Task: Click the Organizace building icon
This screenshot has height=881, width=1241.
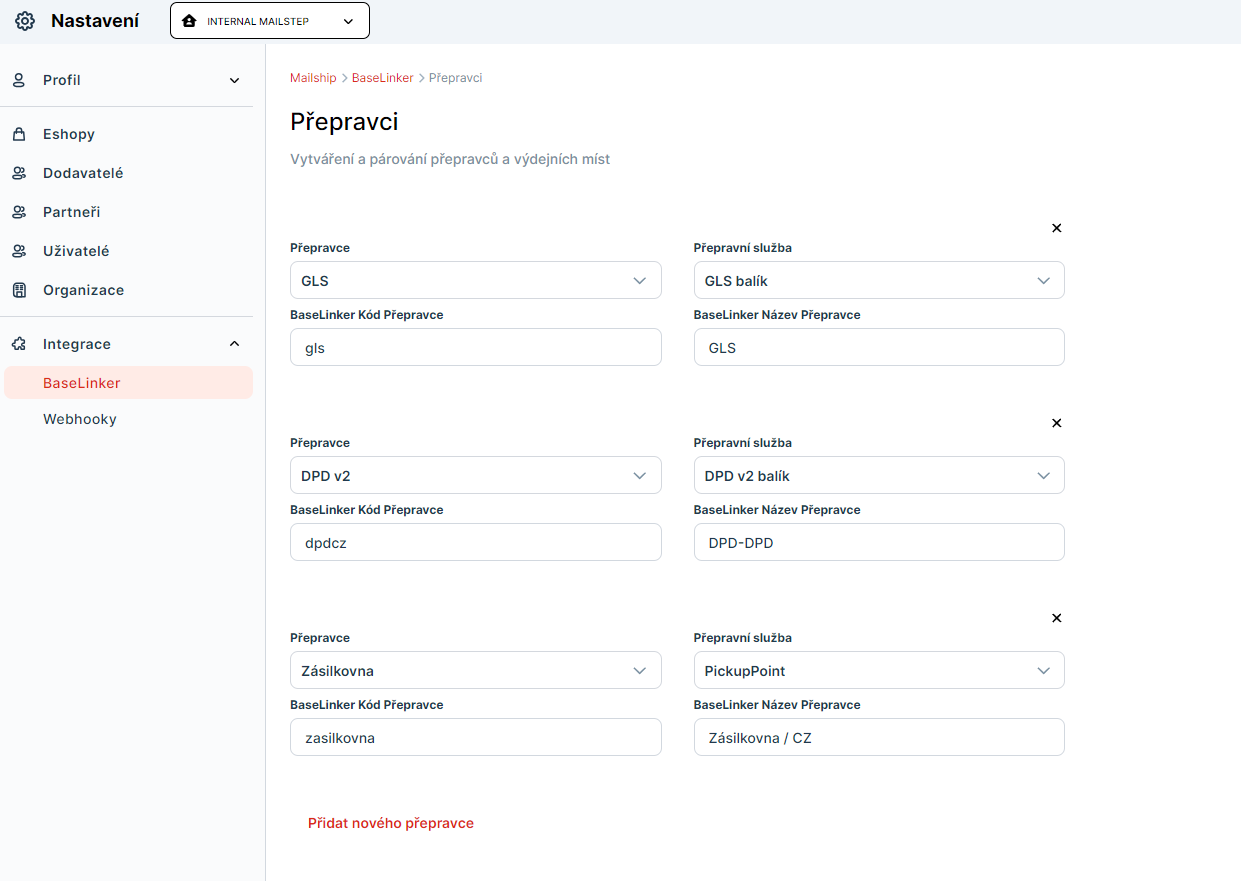Action: (x=19, y=290)
